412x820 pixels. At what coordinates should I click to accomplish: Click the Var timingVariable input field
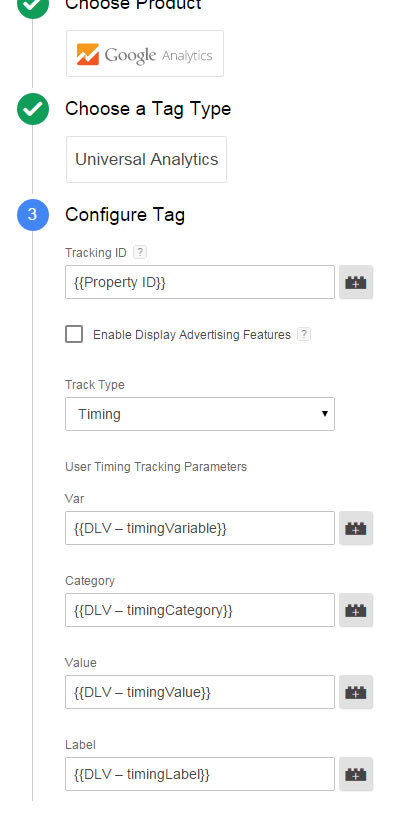tap(200, 528)
